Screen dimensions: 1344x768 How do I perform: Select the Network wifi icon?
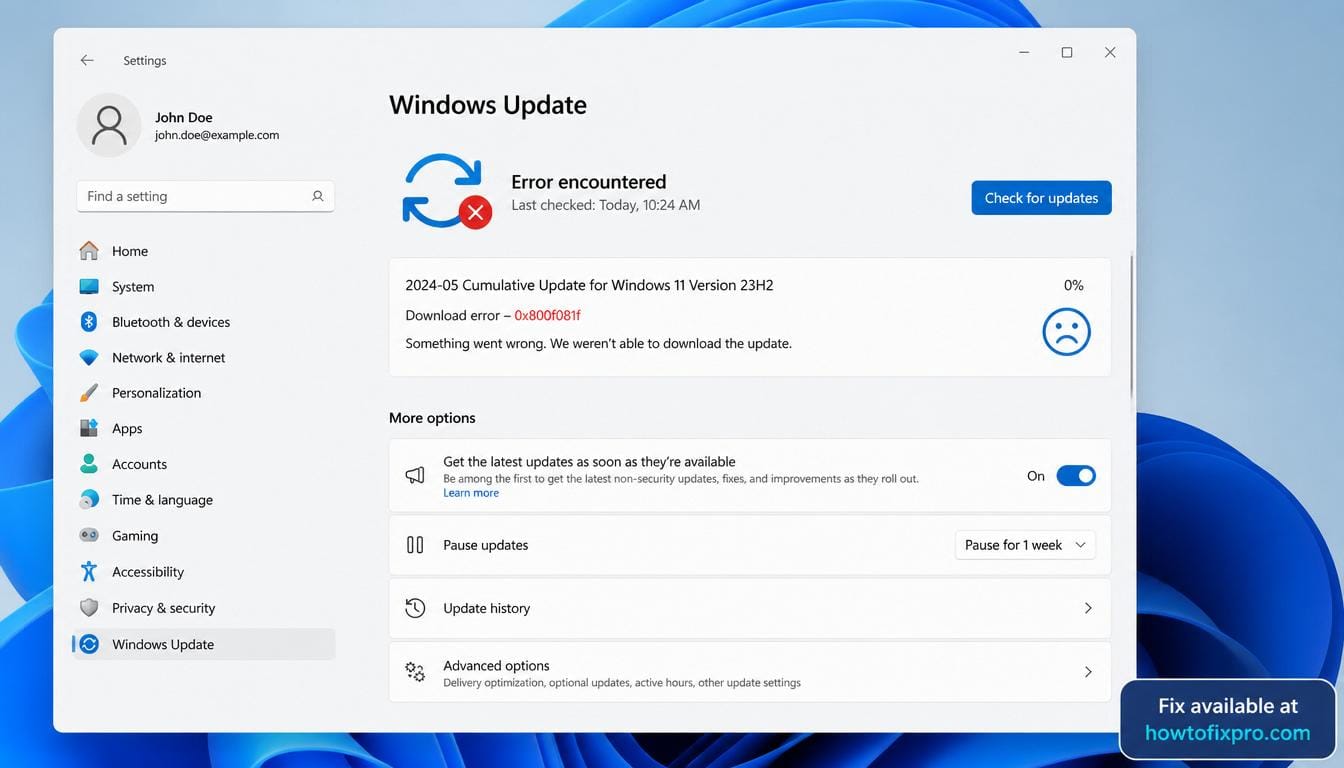(x=89, y=358)
